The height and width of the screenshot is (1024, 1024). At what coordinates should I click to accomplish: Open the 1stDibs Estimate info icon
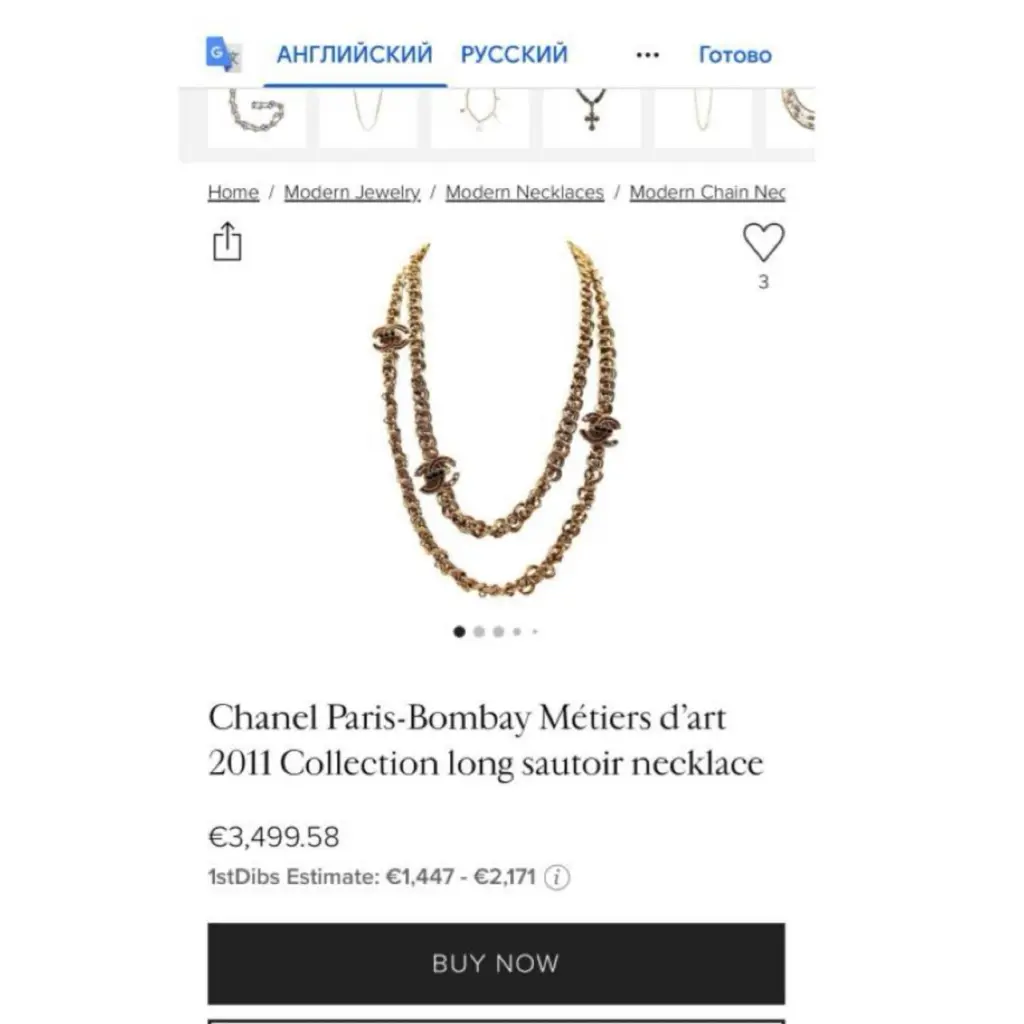coord(557,877)
